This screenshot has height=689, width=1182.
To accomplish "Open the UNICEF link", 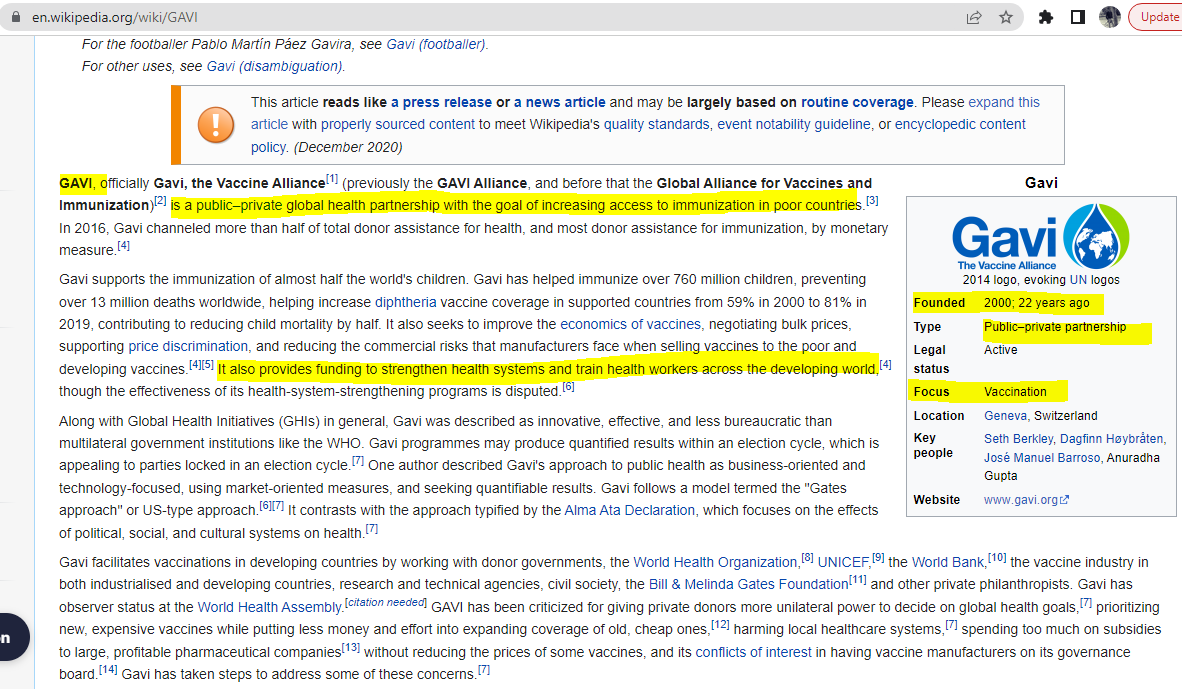I will (x=844, y=562).
